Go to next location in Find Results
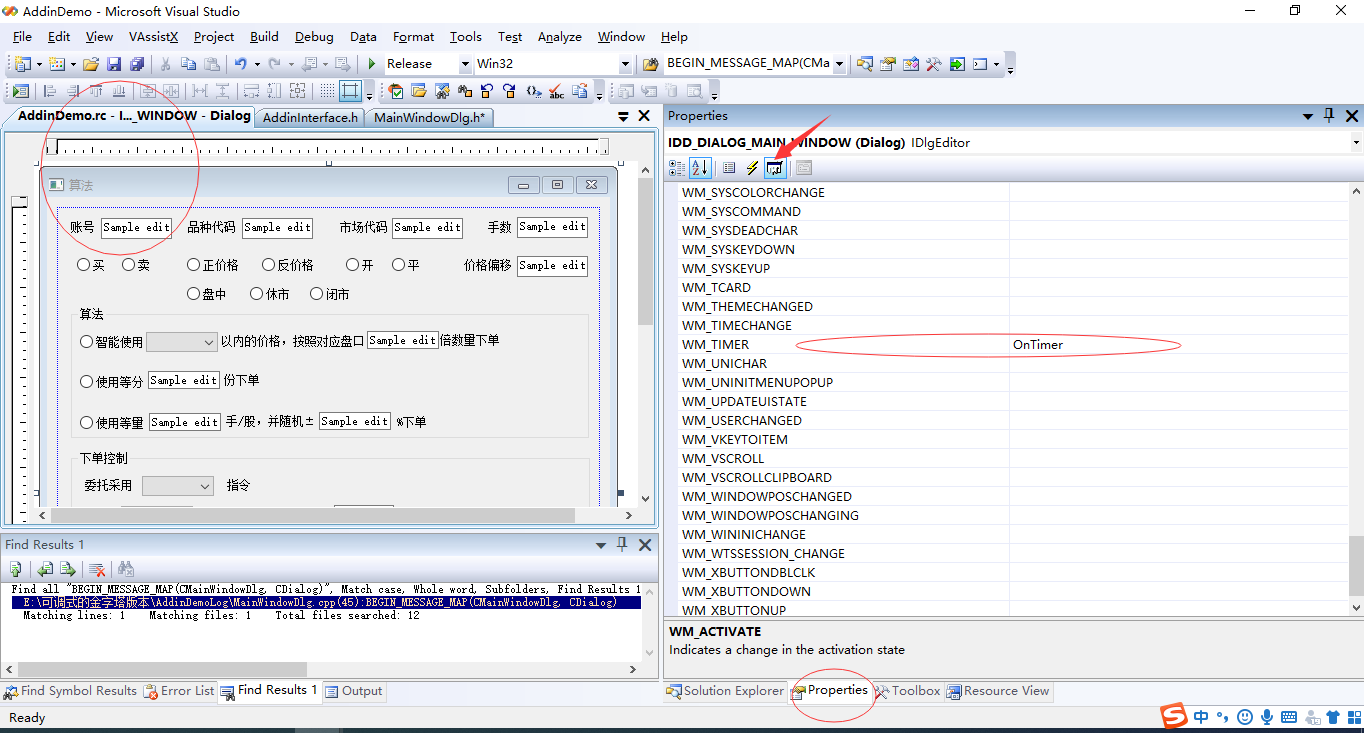Screen dimensions: 1364x733 (67, 569)
